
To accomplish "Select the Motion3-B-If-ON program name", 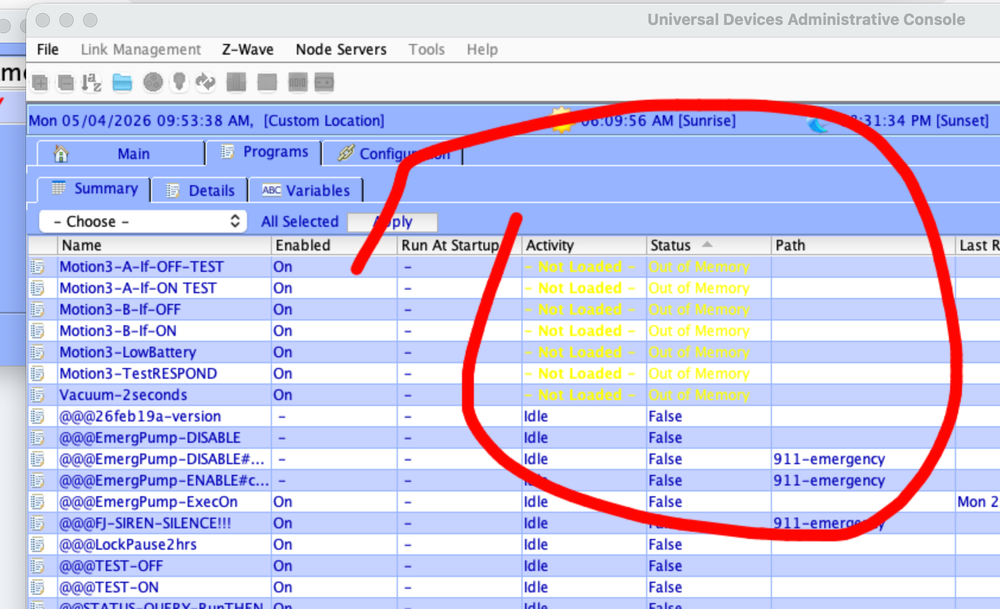I will 118,331.
